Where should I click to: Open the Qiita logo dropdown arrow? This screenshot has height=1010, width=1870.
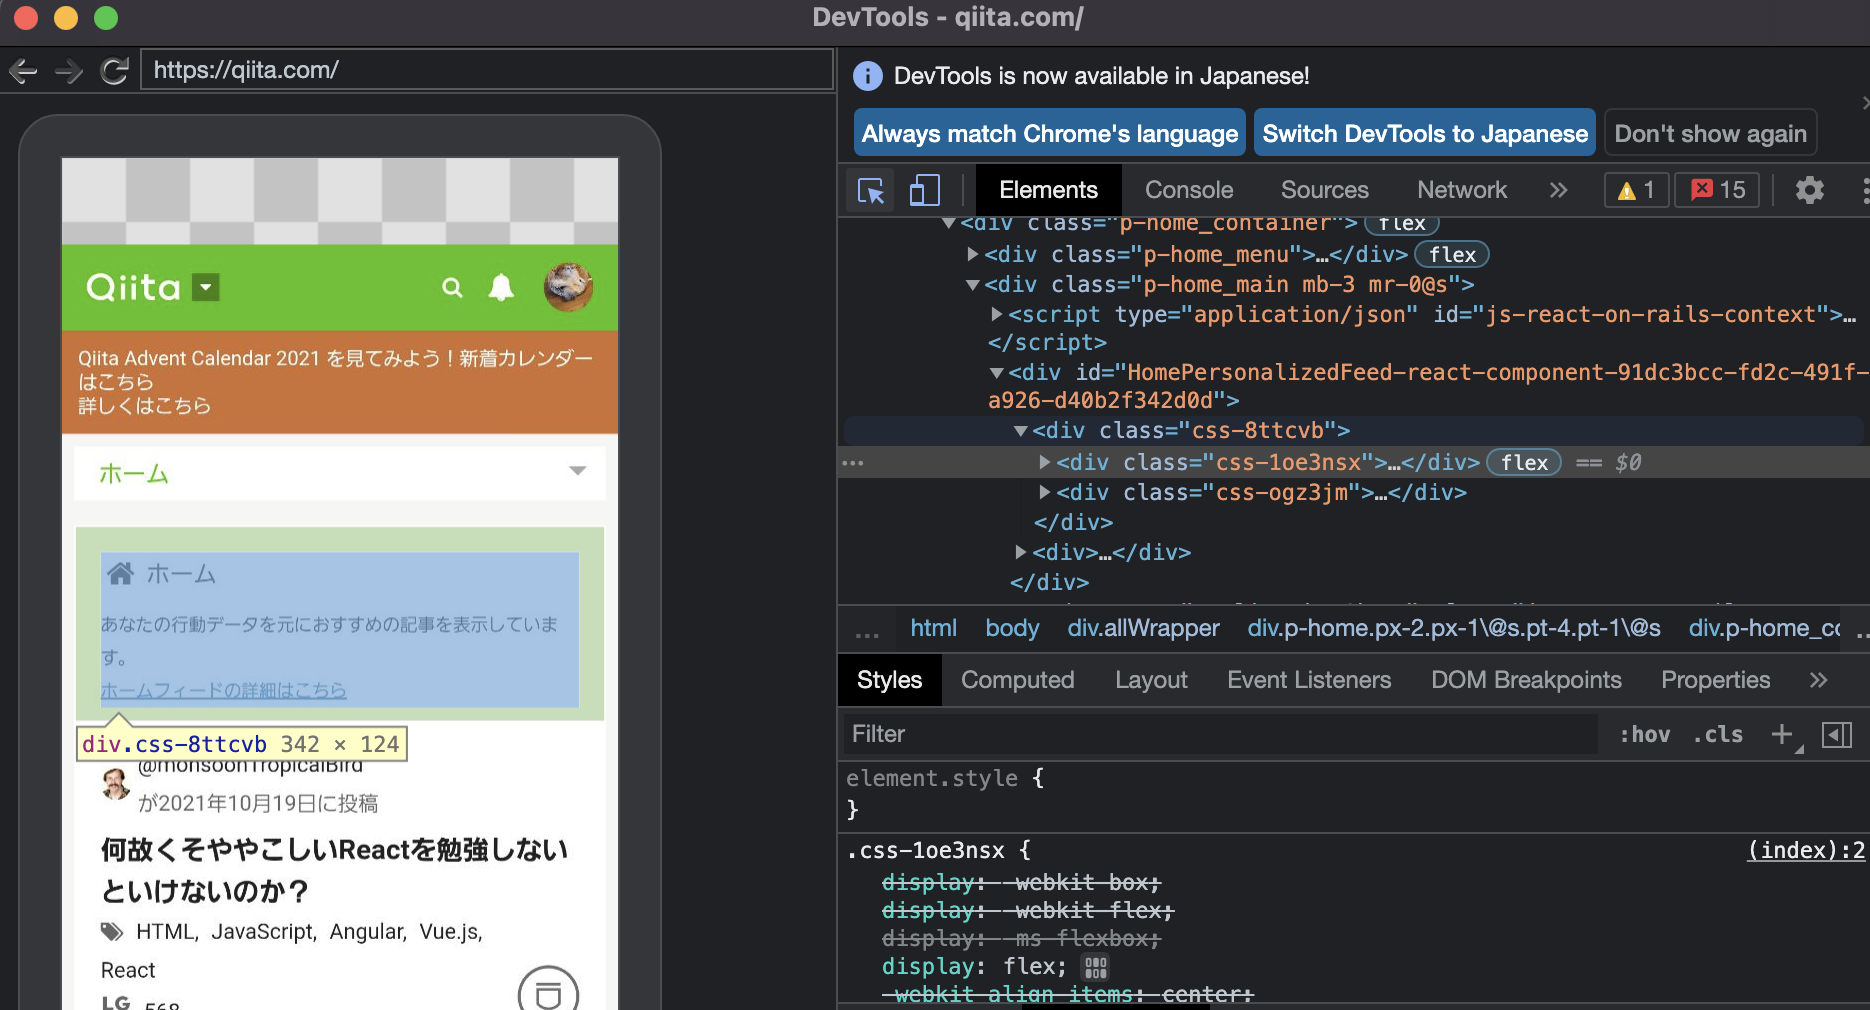pyautogui.click(x=206, y=288)
